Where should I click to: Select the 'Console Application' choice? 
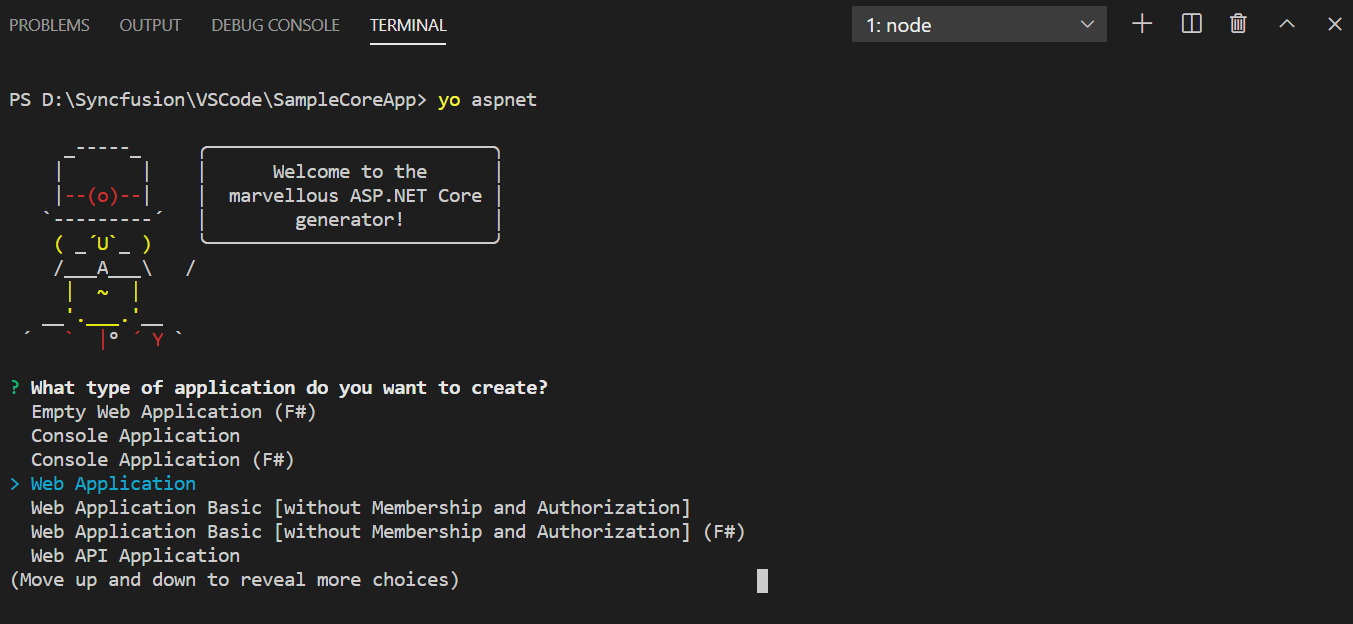tap(134, 435)
